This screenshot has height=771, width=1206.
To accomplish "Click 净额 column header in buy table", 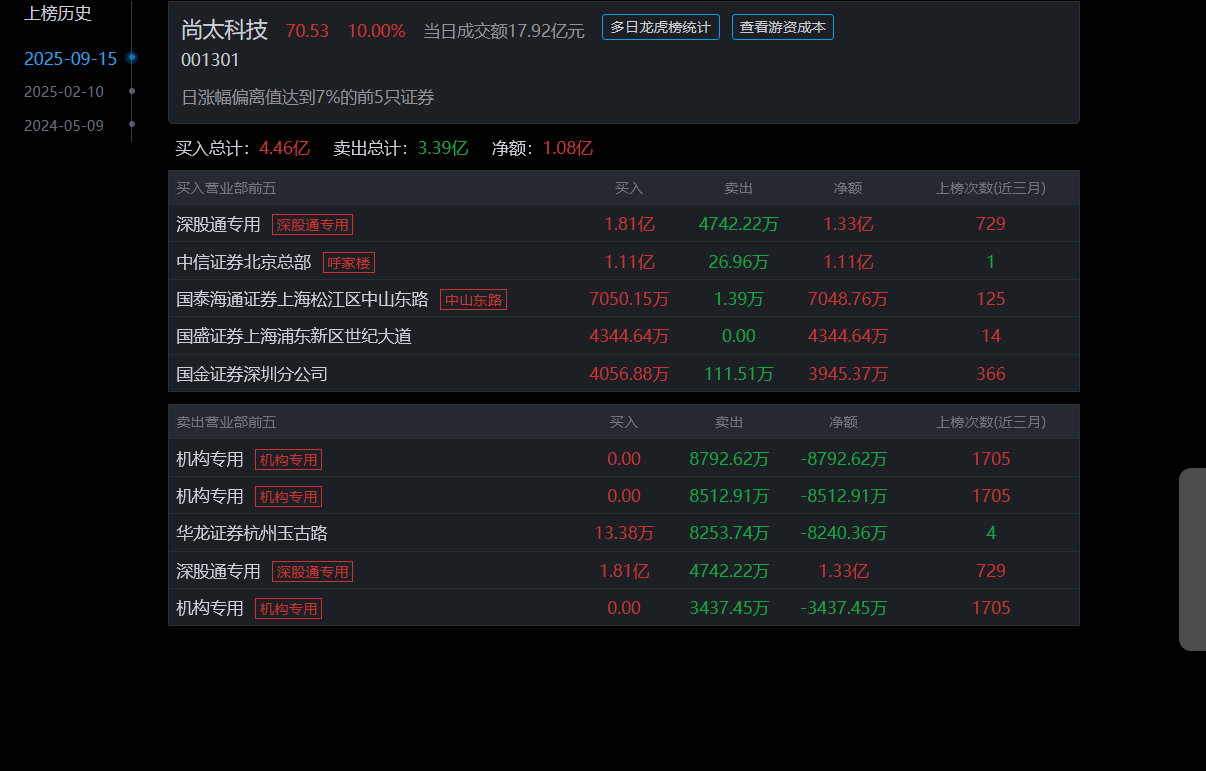I will pyautogui.click(x=848, y=188).
